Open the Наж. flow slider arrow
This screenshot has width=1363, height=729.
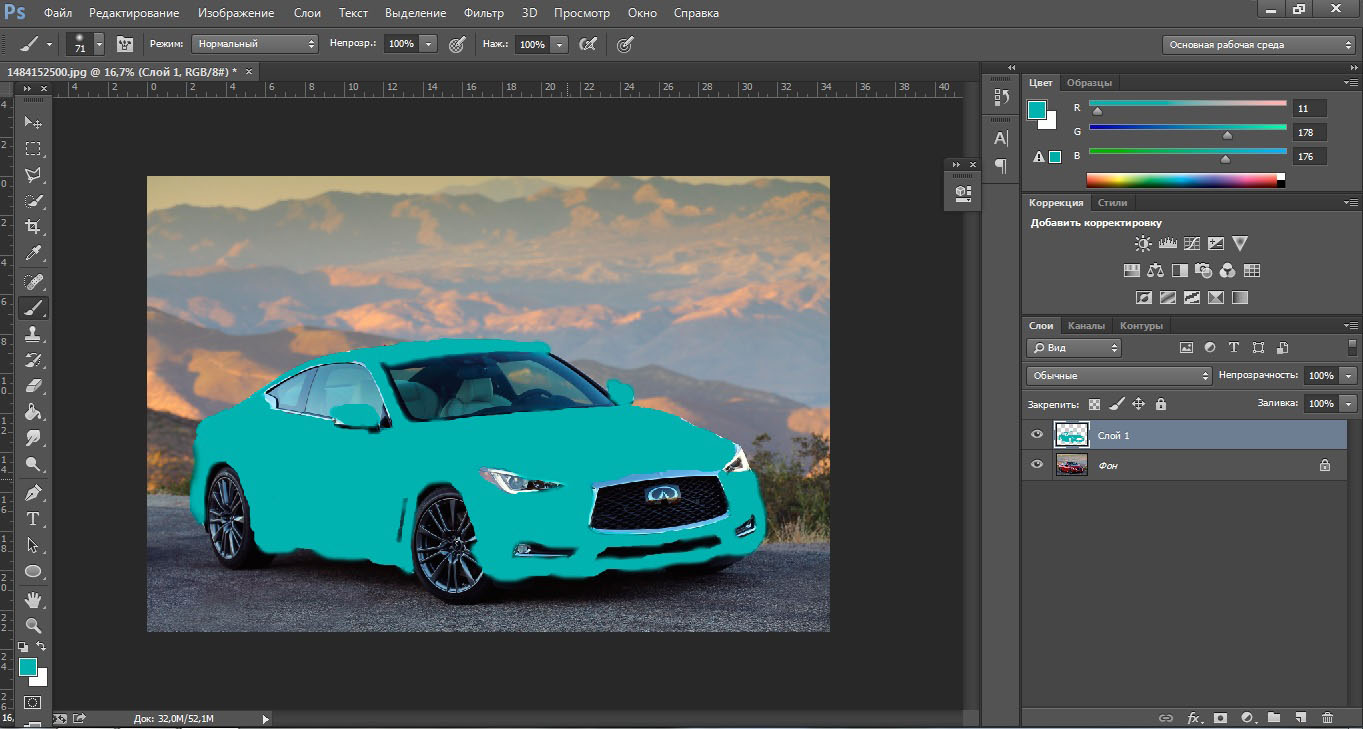tap(560, 44)
